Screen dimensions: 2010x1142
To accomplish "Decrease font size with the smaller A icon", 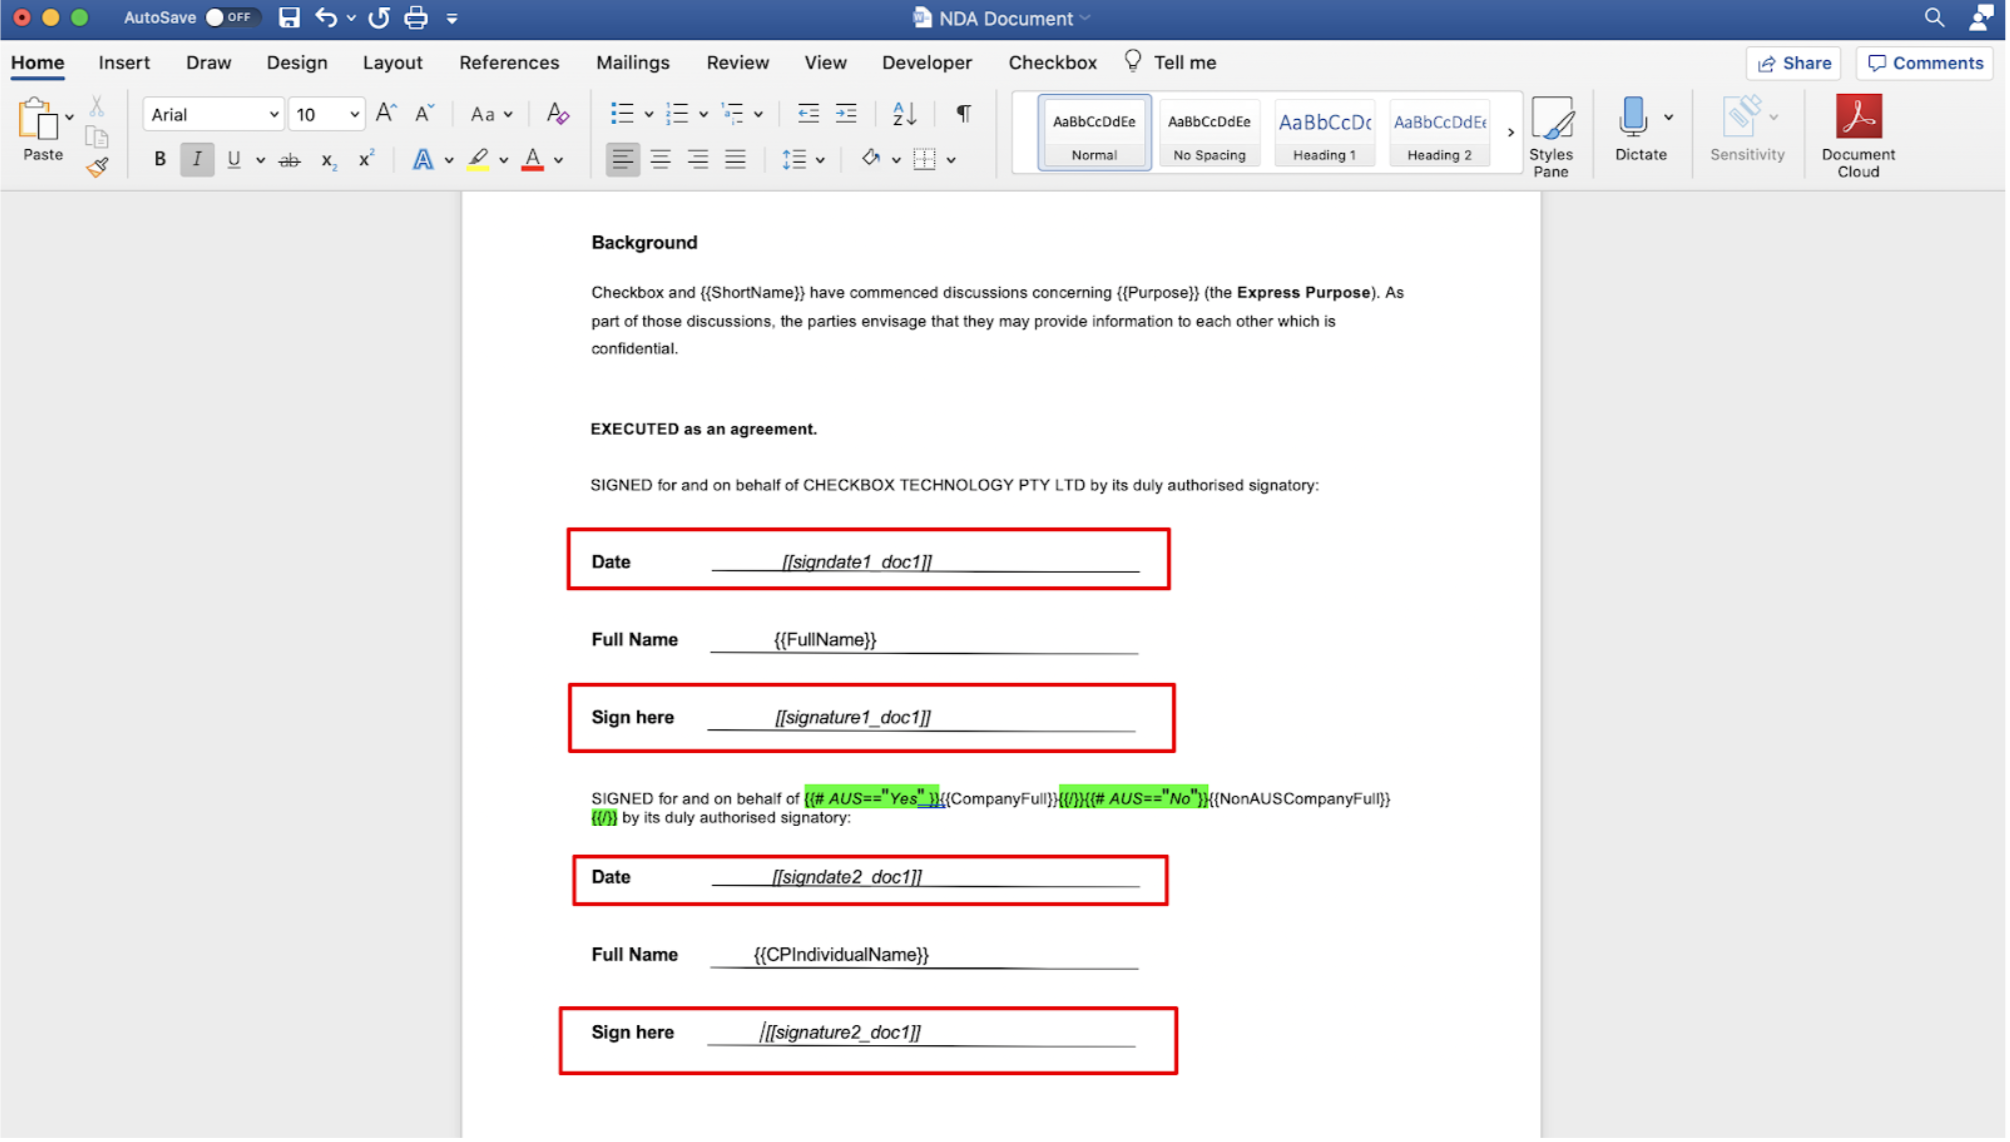I will tap(424, 113).
